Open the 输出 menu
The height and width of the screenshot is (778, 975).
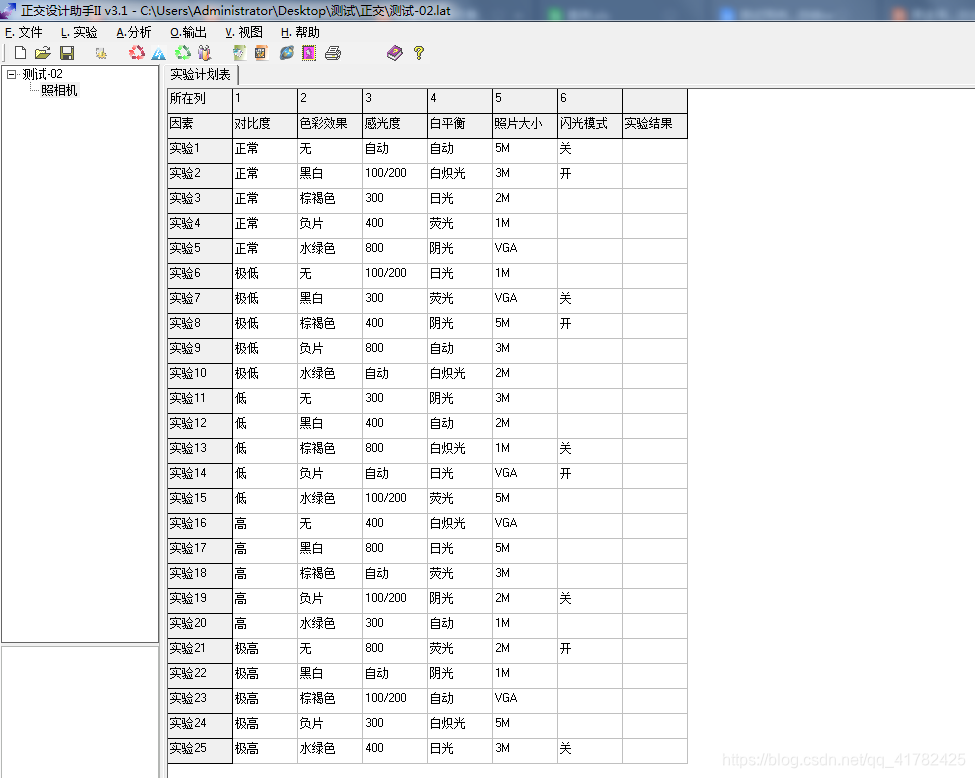pyautogui.click(x=188, y=32)
